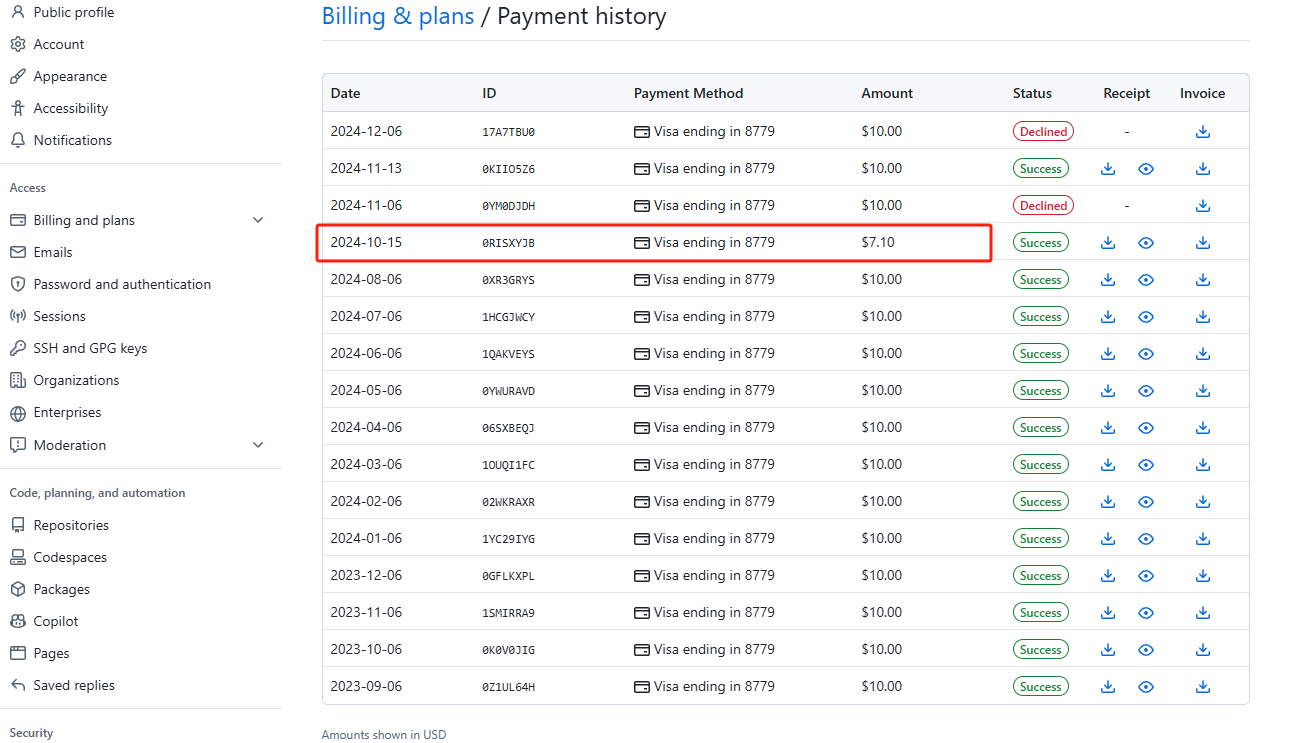Open Billing & plans breadcrumb link
The image size is (1305, 743).
[x=398, y=16]
